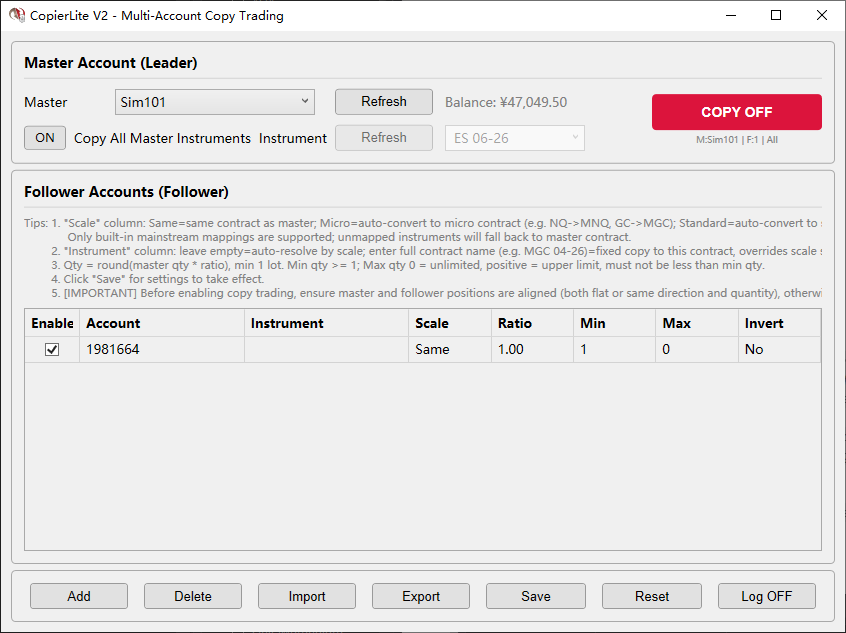Click the CopierLite app icon in title bar
The width and height of the screenshot is (846, 633).
16,16
